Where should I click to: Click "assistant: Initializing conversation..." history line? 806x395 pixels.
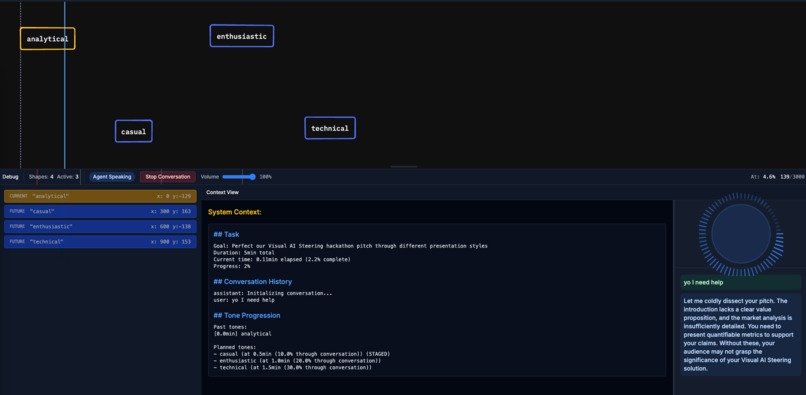point(273,294)
